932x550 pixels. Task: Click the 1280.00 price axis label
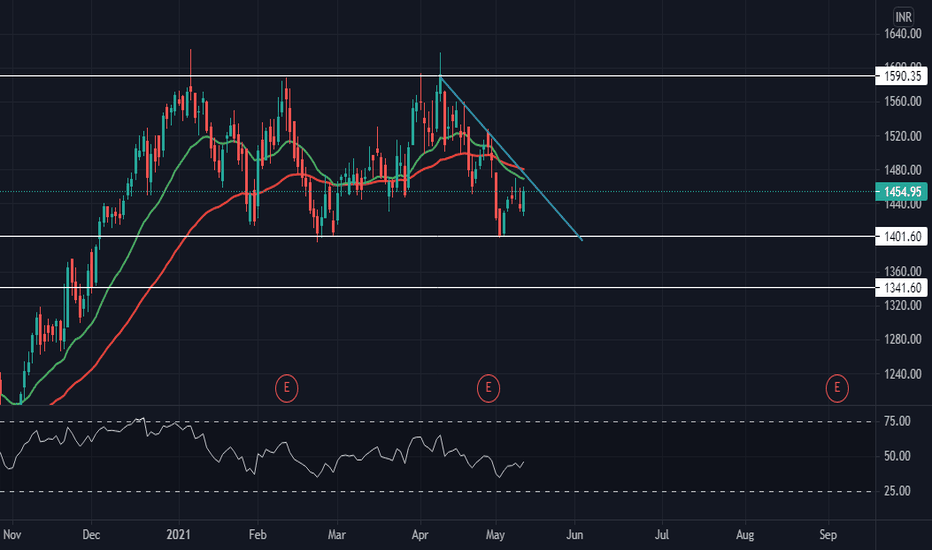point(902,339)
